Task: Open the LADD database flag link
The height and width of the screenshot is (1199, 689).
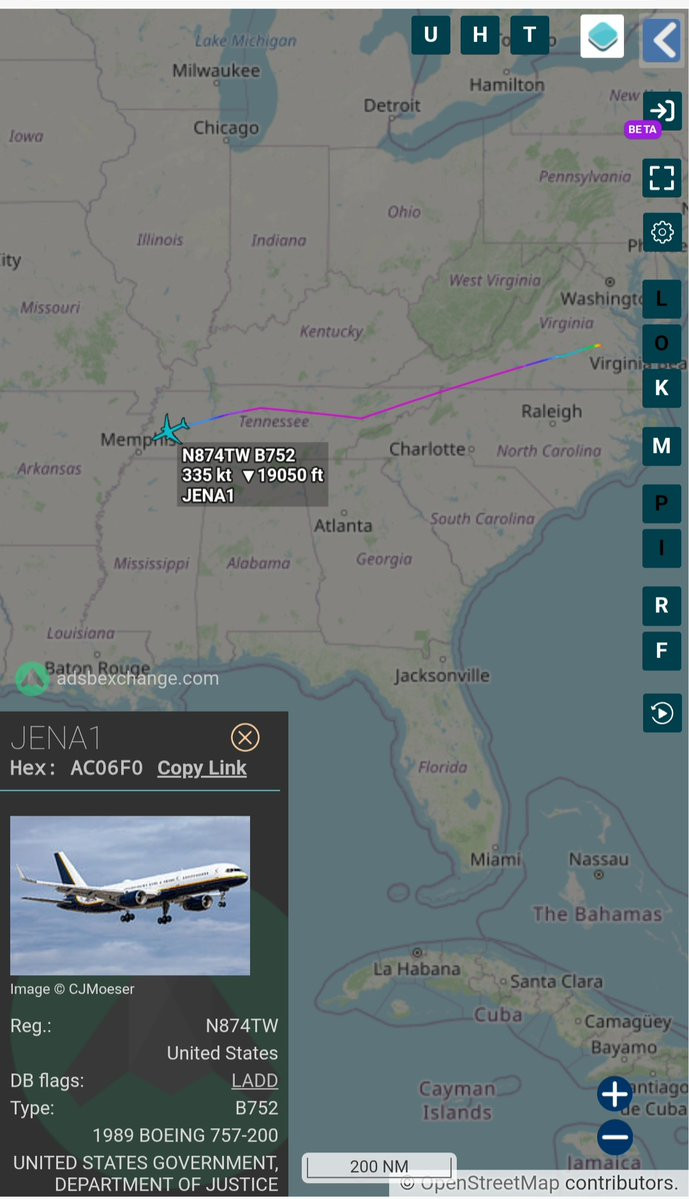Action: 255,1080
